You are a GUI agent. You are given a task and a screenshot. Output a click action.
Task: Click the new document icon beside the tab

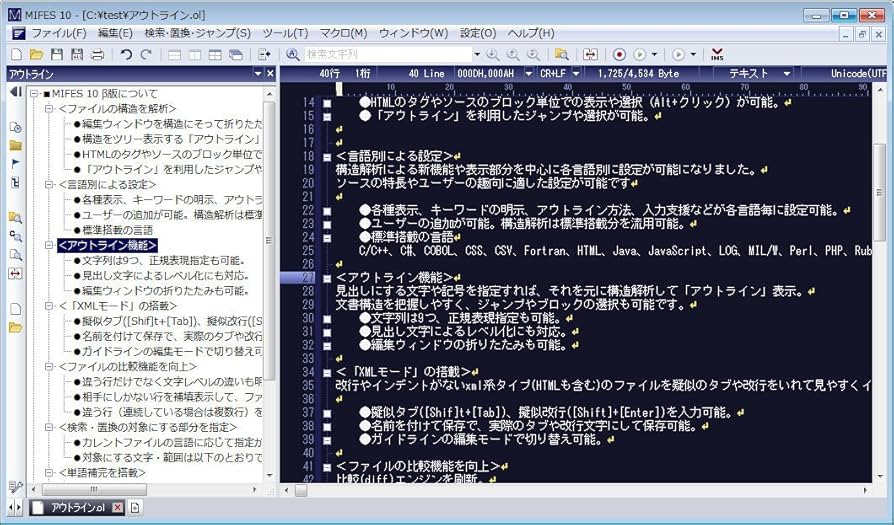tap(135, 507)
